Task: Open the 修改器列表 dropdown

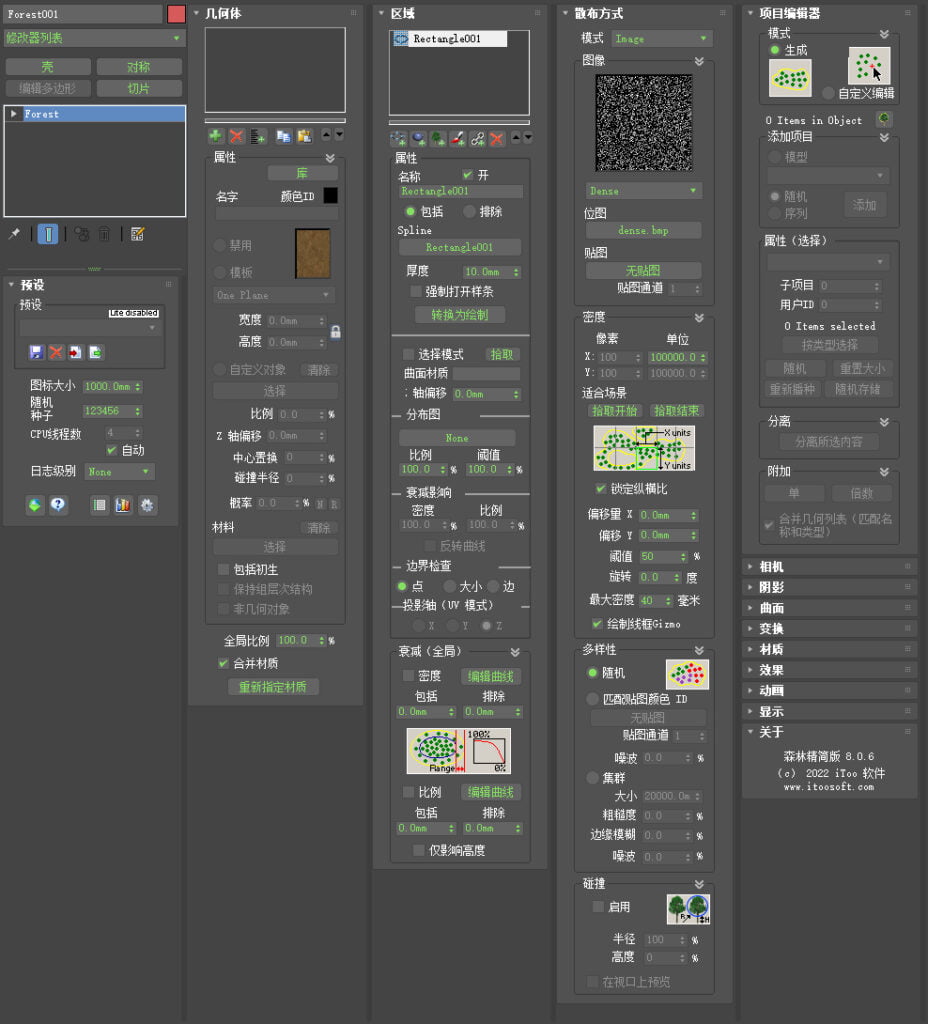Action: [x=94, y=38]
